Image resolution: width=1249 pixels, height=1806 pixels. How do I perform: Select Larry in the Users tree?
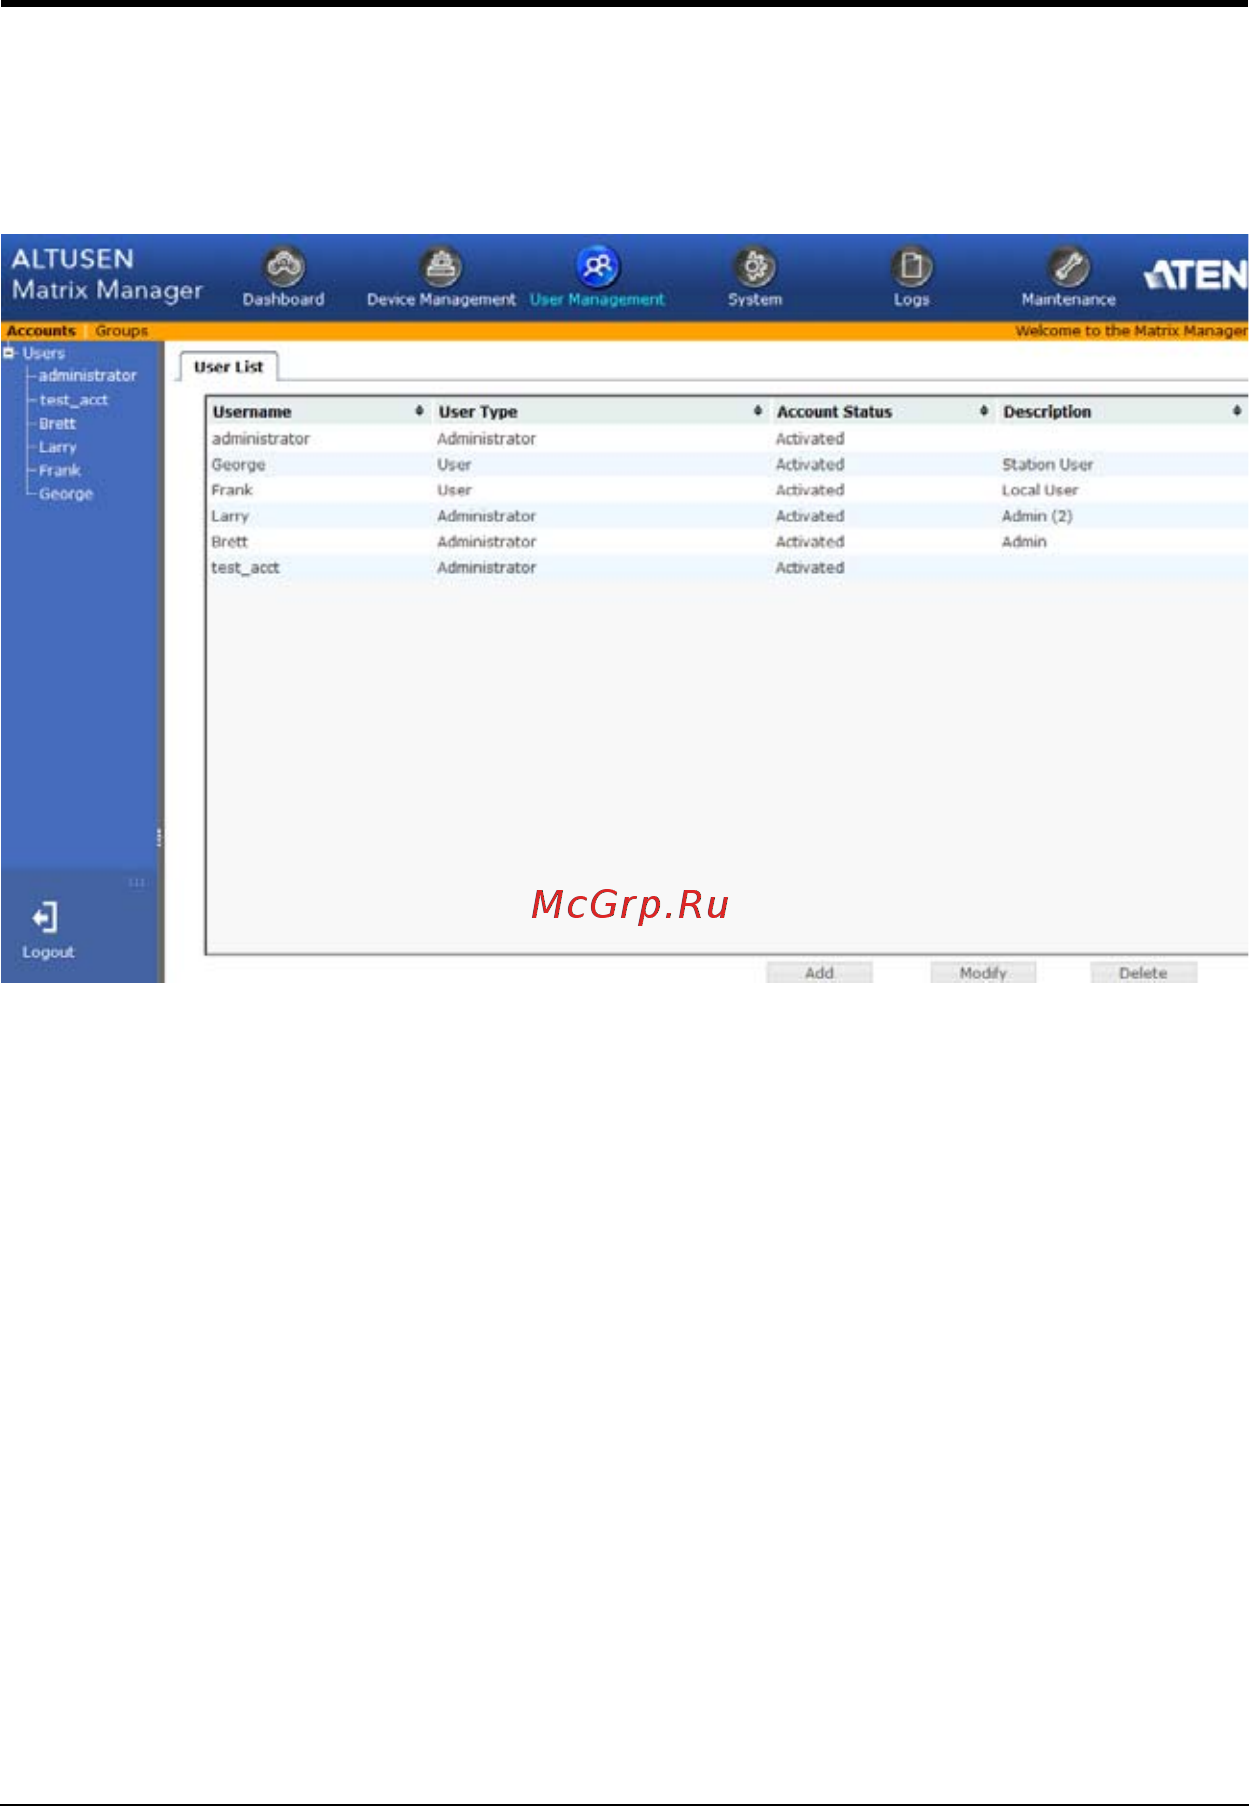pyautogui.click(x=58, y=447)
